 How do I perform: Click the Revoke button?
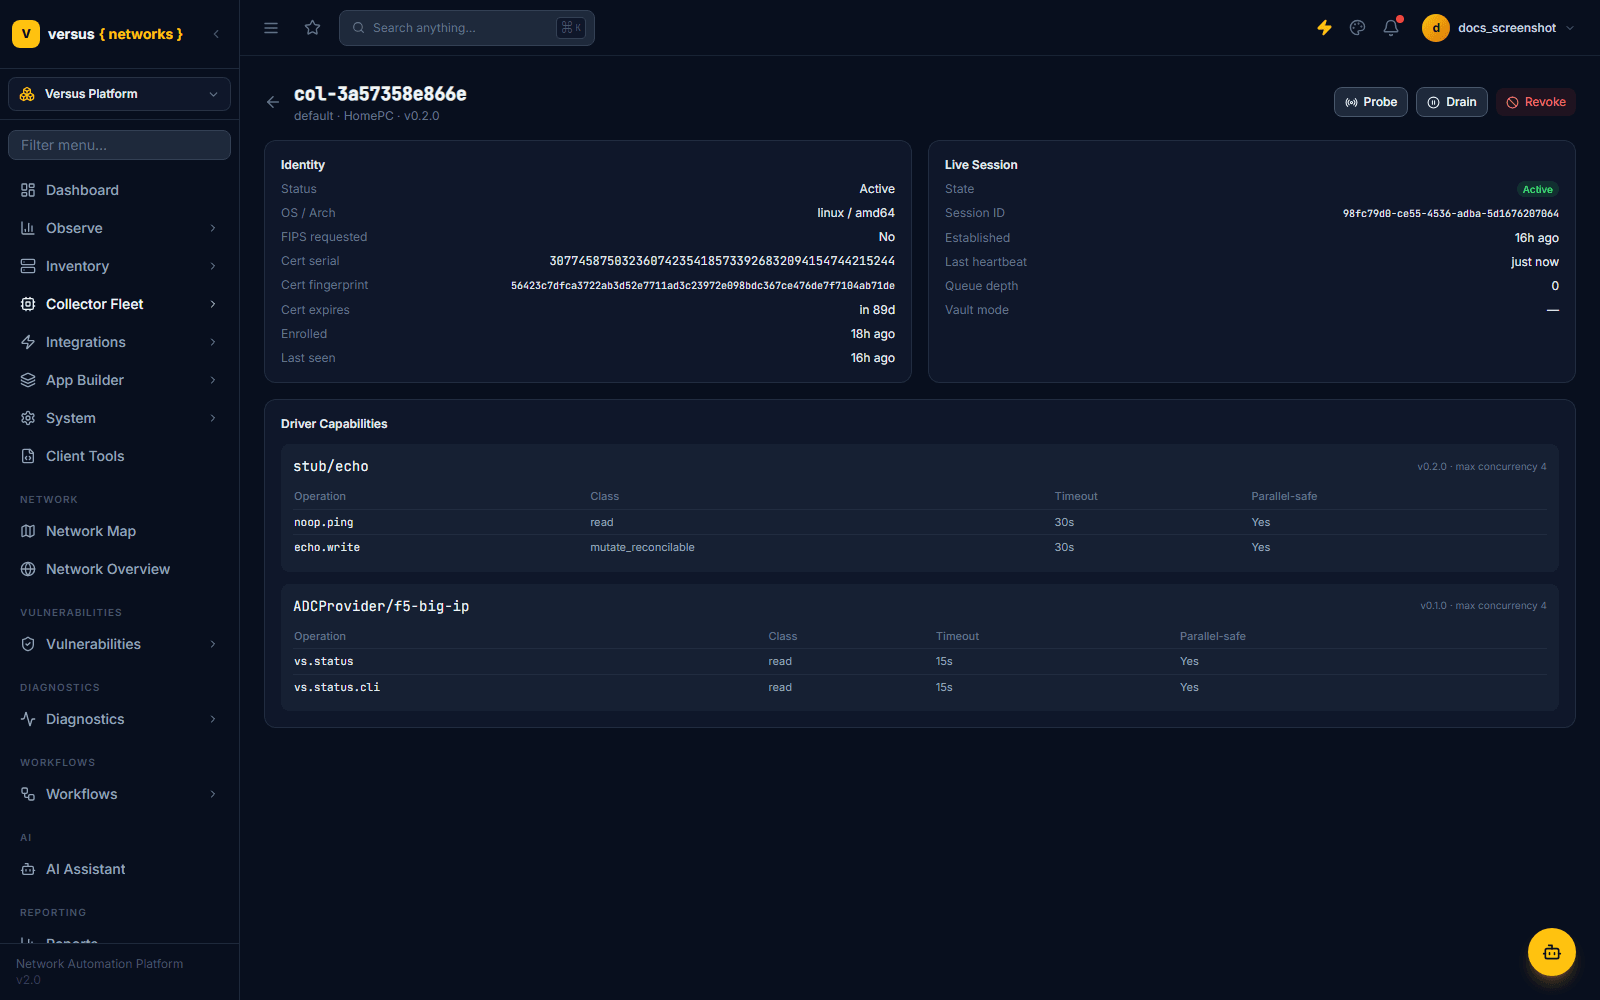pyautogui.click(x=1536, y=102)
